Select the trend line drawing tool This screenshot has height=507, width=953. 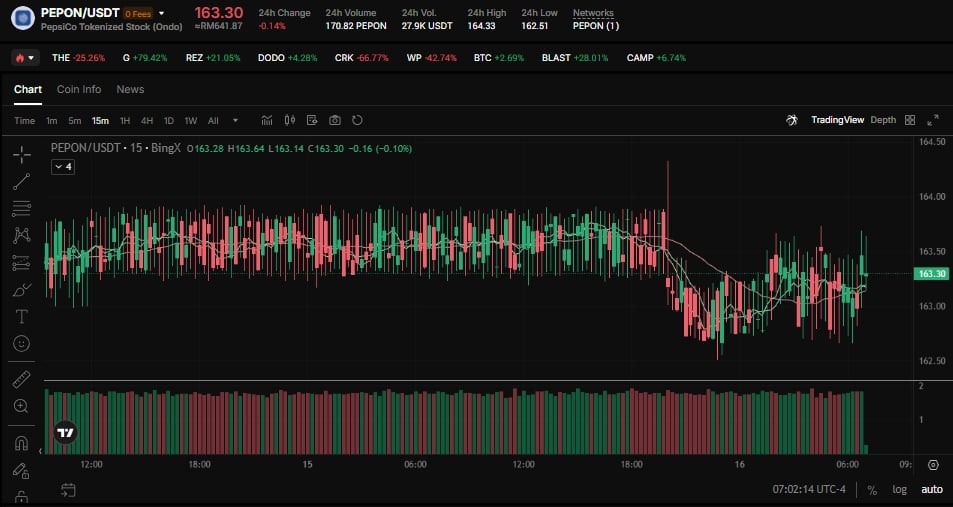point(21,181)
